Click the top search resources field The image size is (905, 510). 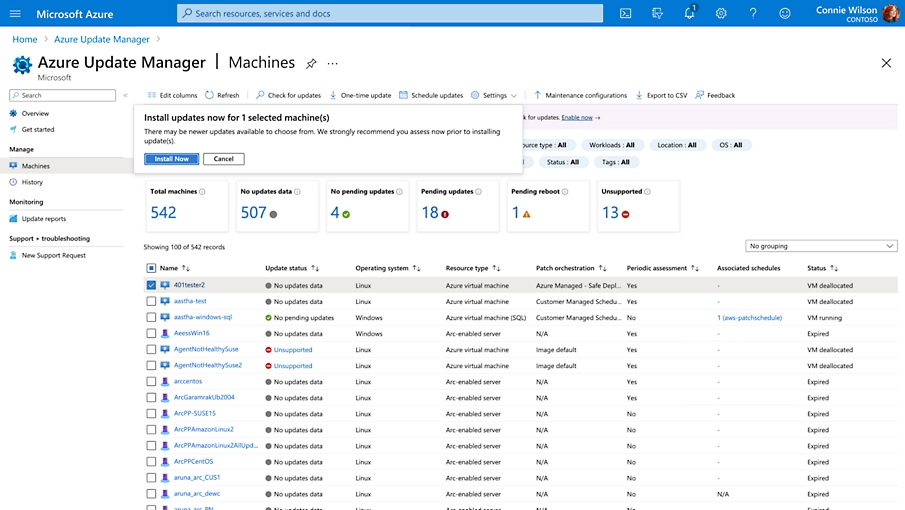click(390, 13)
